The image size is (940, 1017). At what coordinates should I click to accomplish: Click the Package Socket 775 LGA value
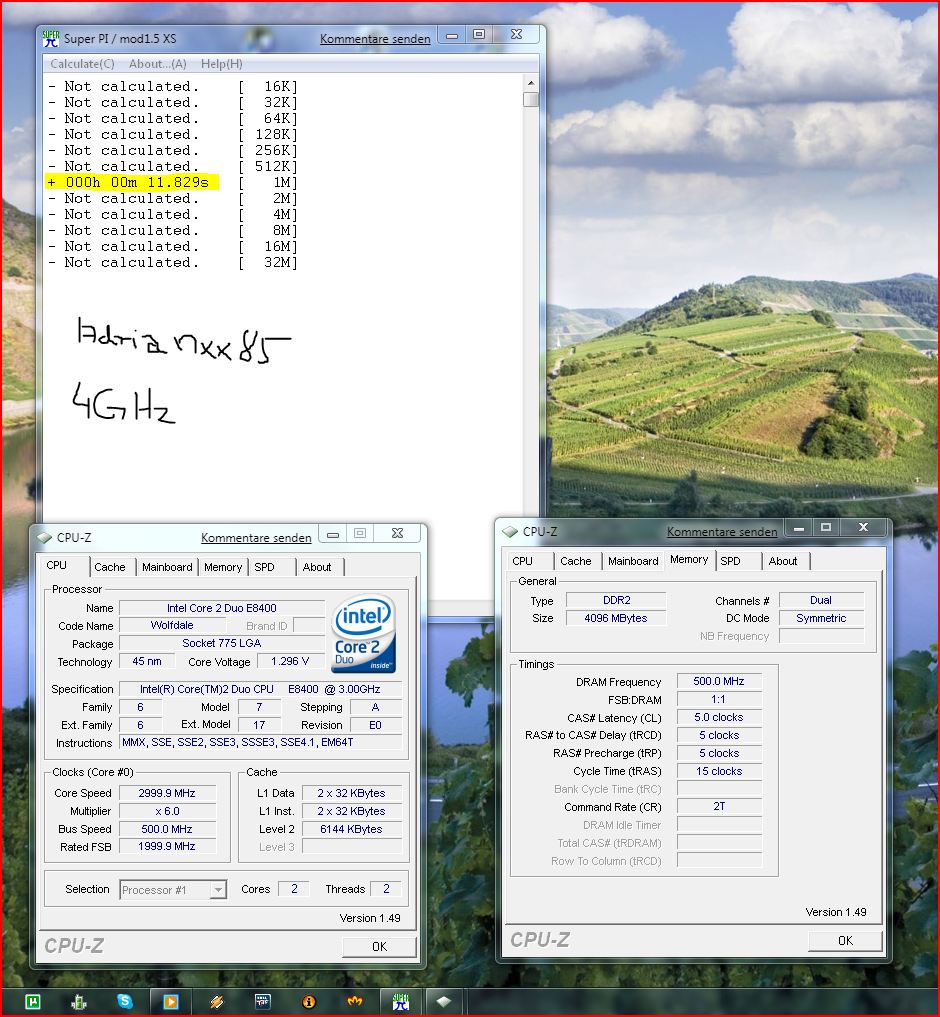tap(222, 643)
